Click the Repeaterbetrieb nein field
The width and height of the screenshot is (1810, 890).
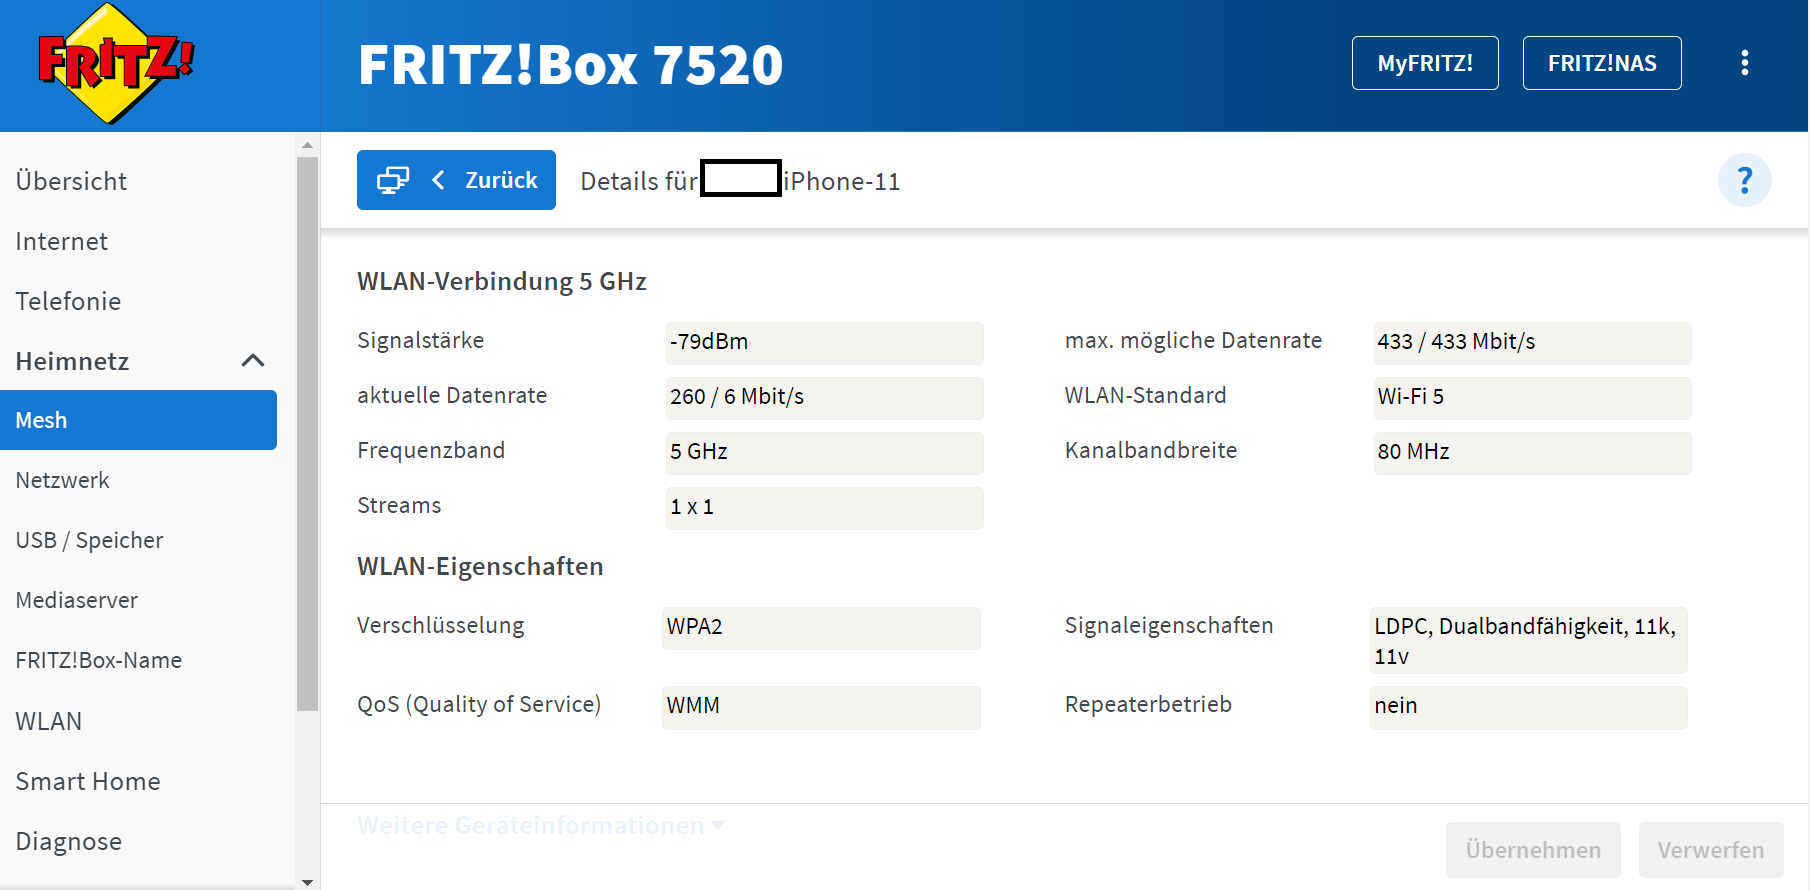tap(1529, 706)
